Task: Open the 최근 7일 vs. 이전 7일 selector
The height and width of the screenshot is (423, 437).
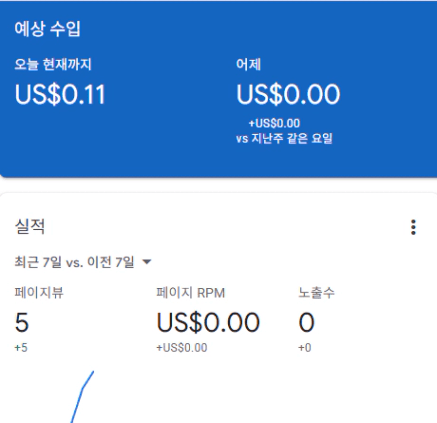Action: click(x=83, y=262)
